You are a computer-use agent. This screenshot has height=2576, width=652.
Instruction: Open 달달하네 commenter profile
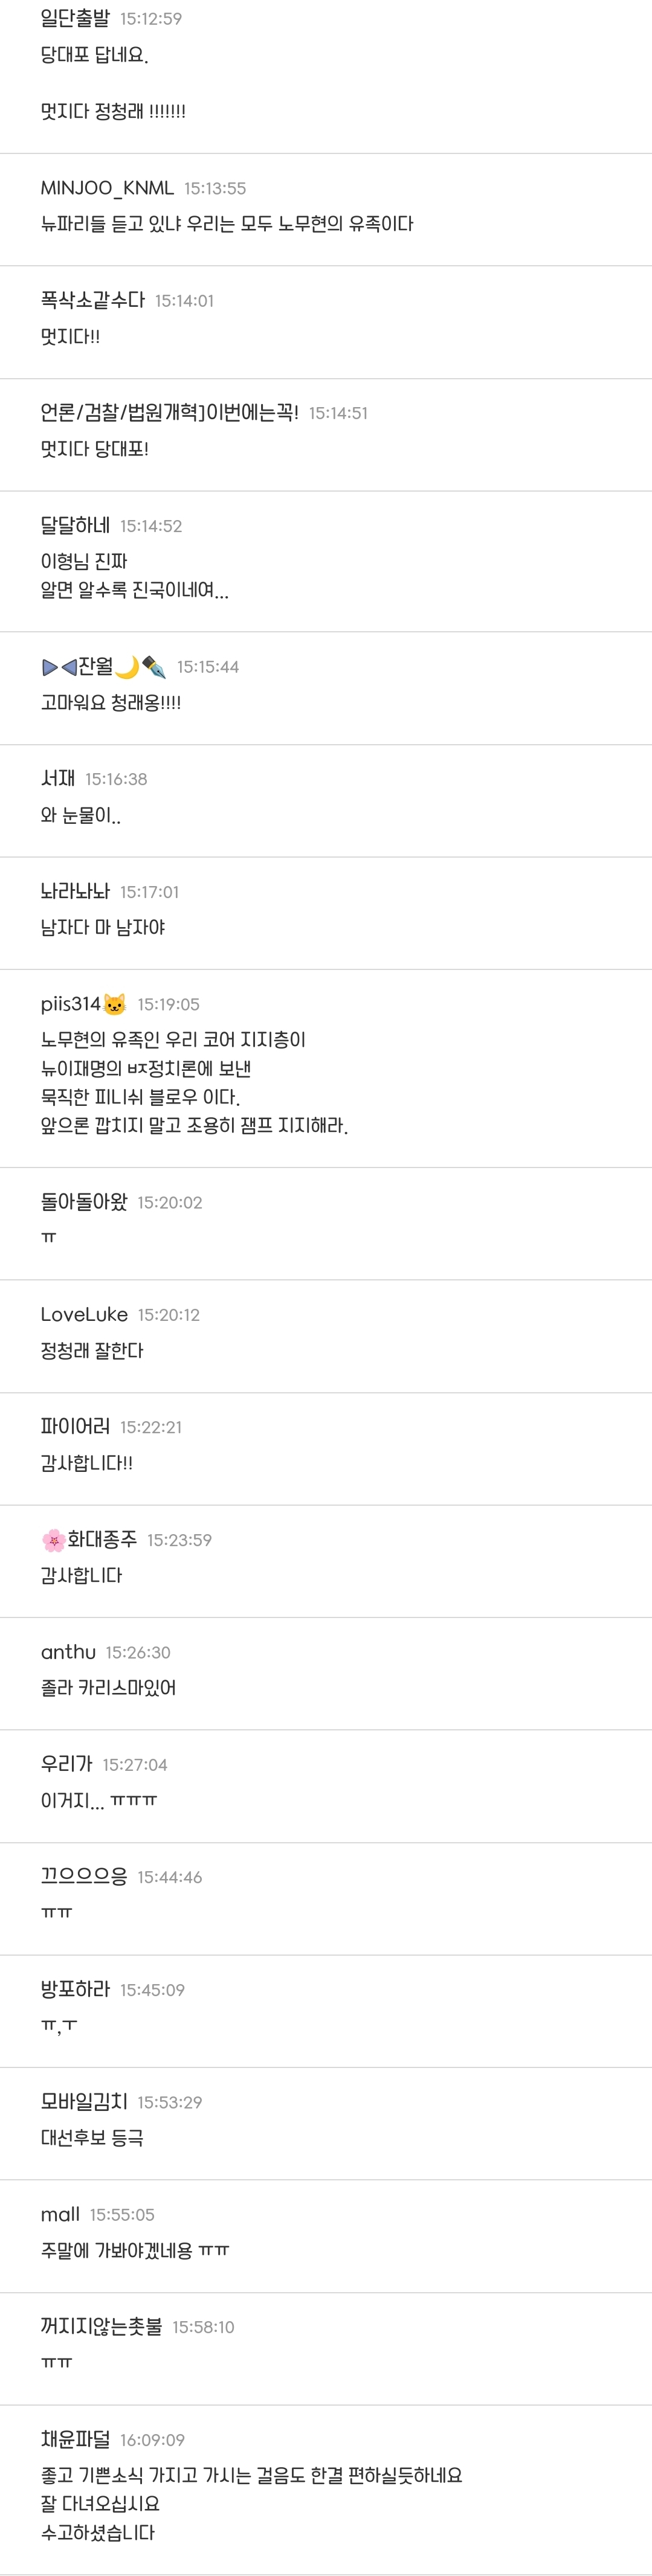(75, 526)
